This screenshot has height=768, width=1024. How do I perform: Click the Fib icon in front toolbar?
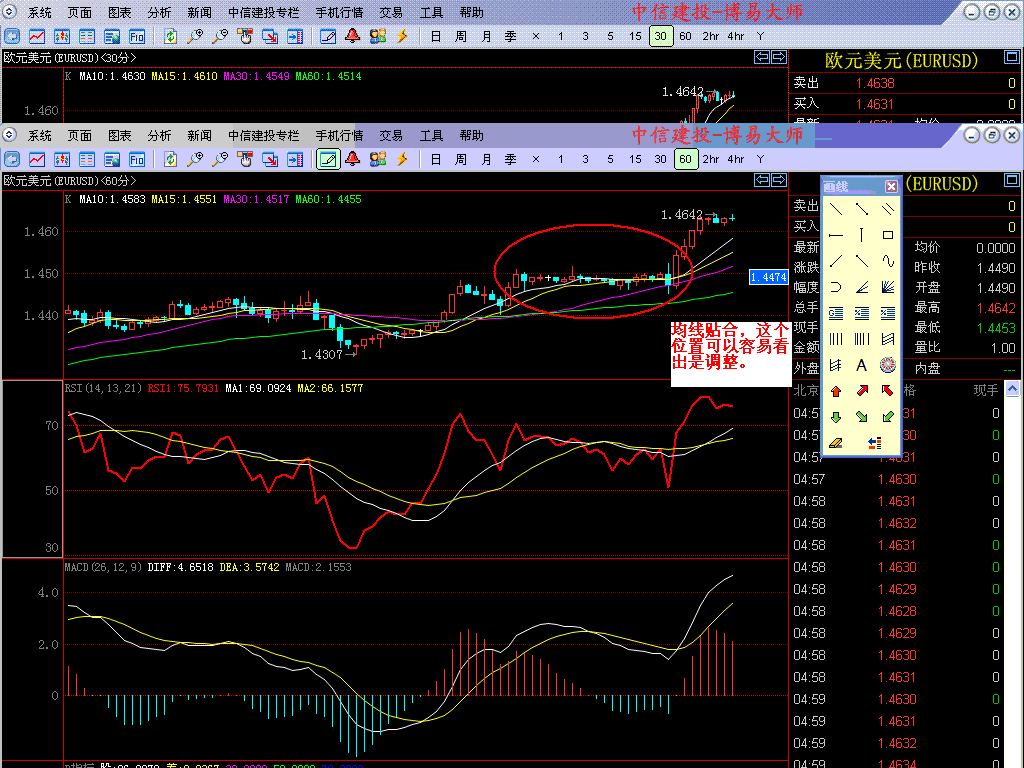coord(136,159)
